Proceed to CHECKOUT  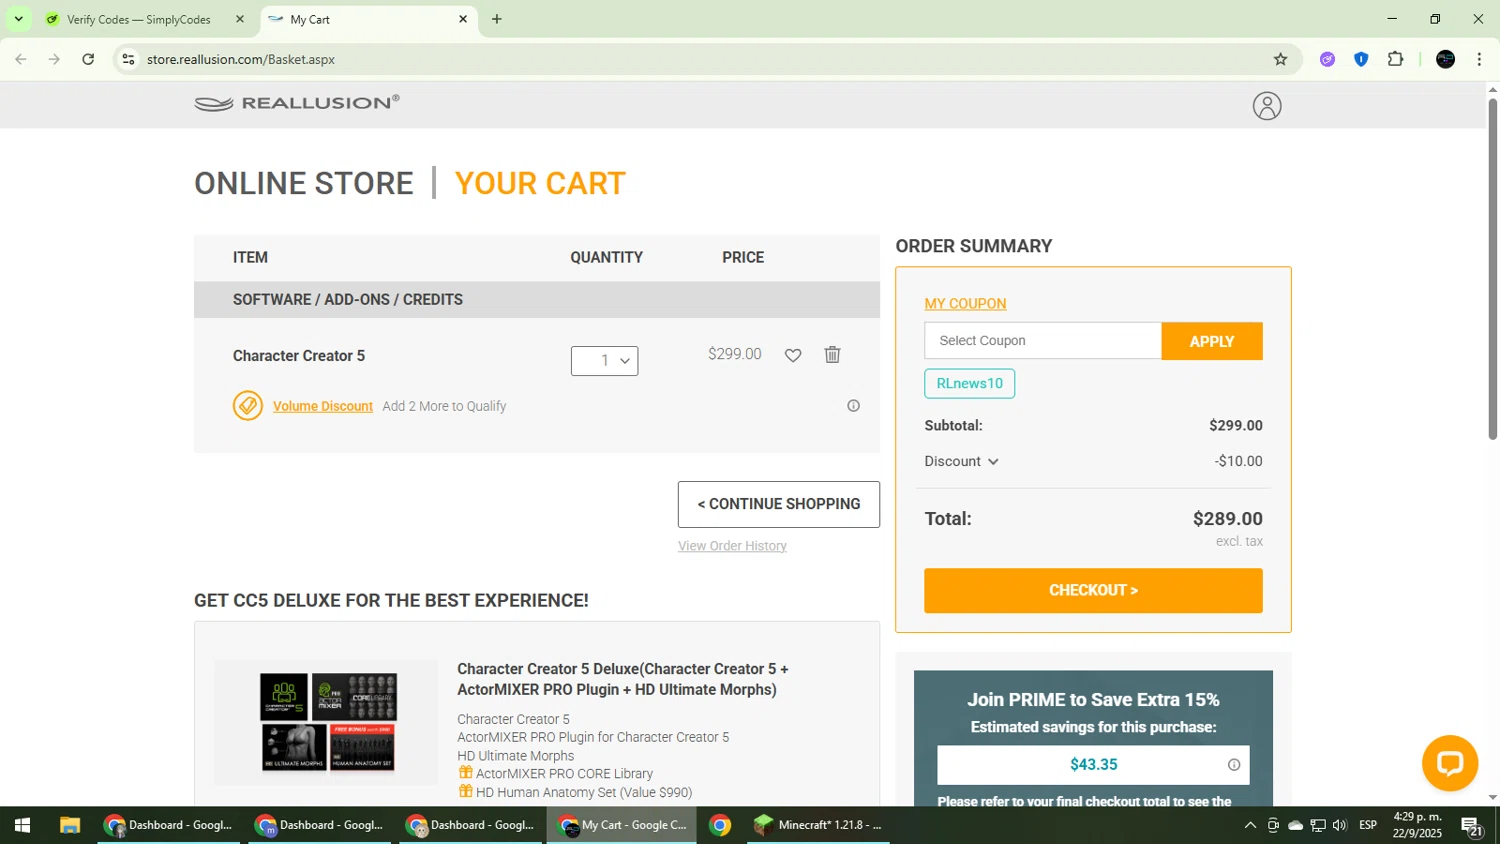(x=1093, y=590)
